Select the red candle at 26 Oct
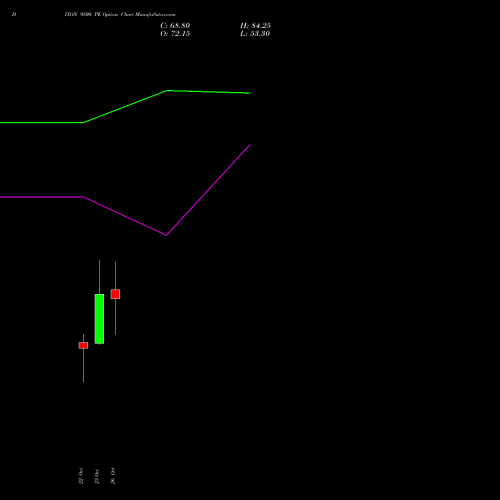500x500 pixels. [x=115, y=294]
